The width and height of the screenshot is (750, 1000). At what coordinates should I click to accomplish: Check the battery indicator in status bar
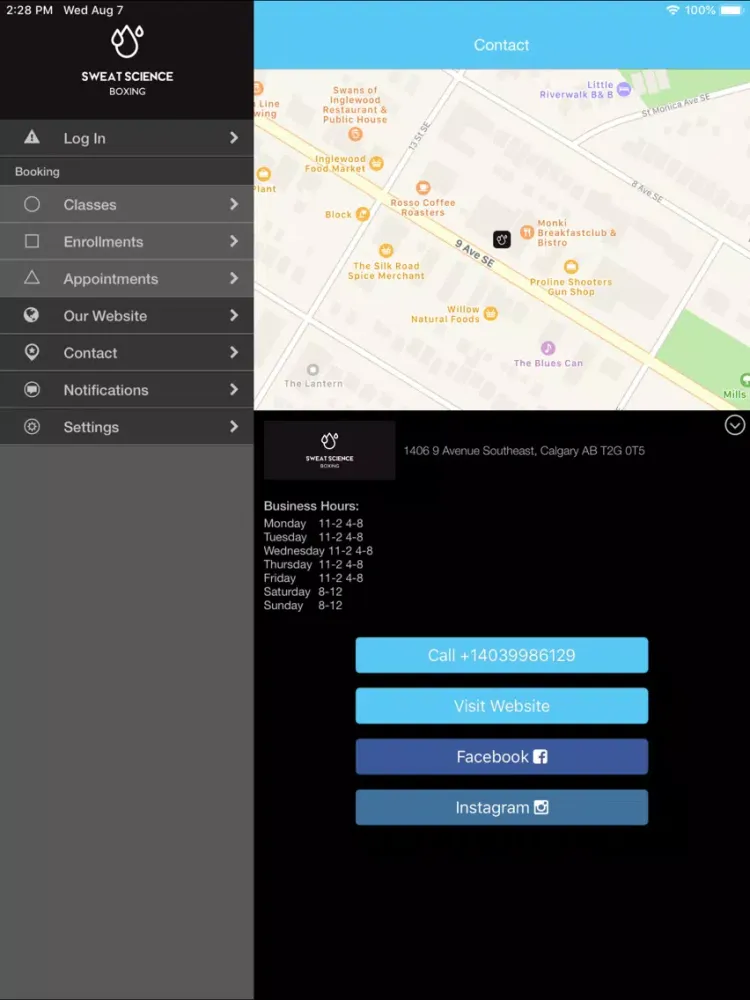pos(732,10)
